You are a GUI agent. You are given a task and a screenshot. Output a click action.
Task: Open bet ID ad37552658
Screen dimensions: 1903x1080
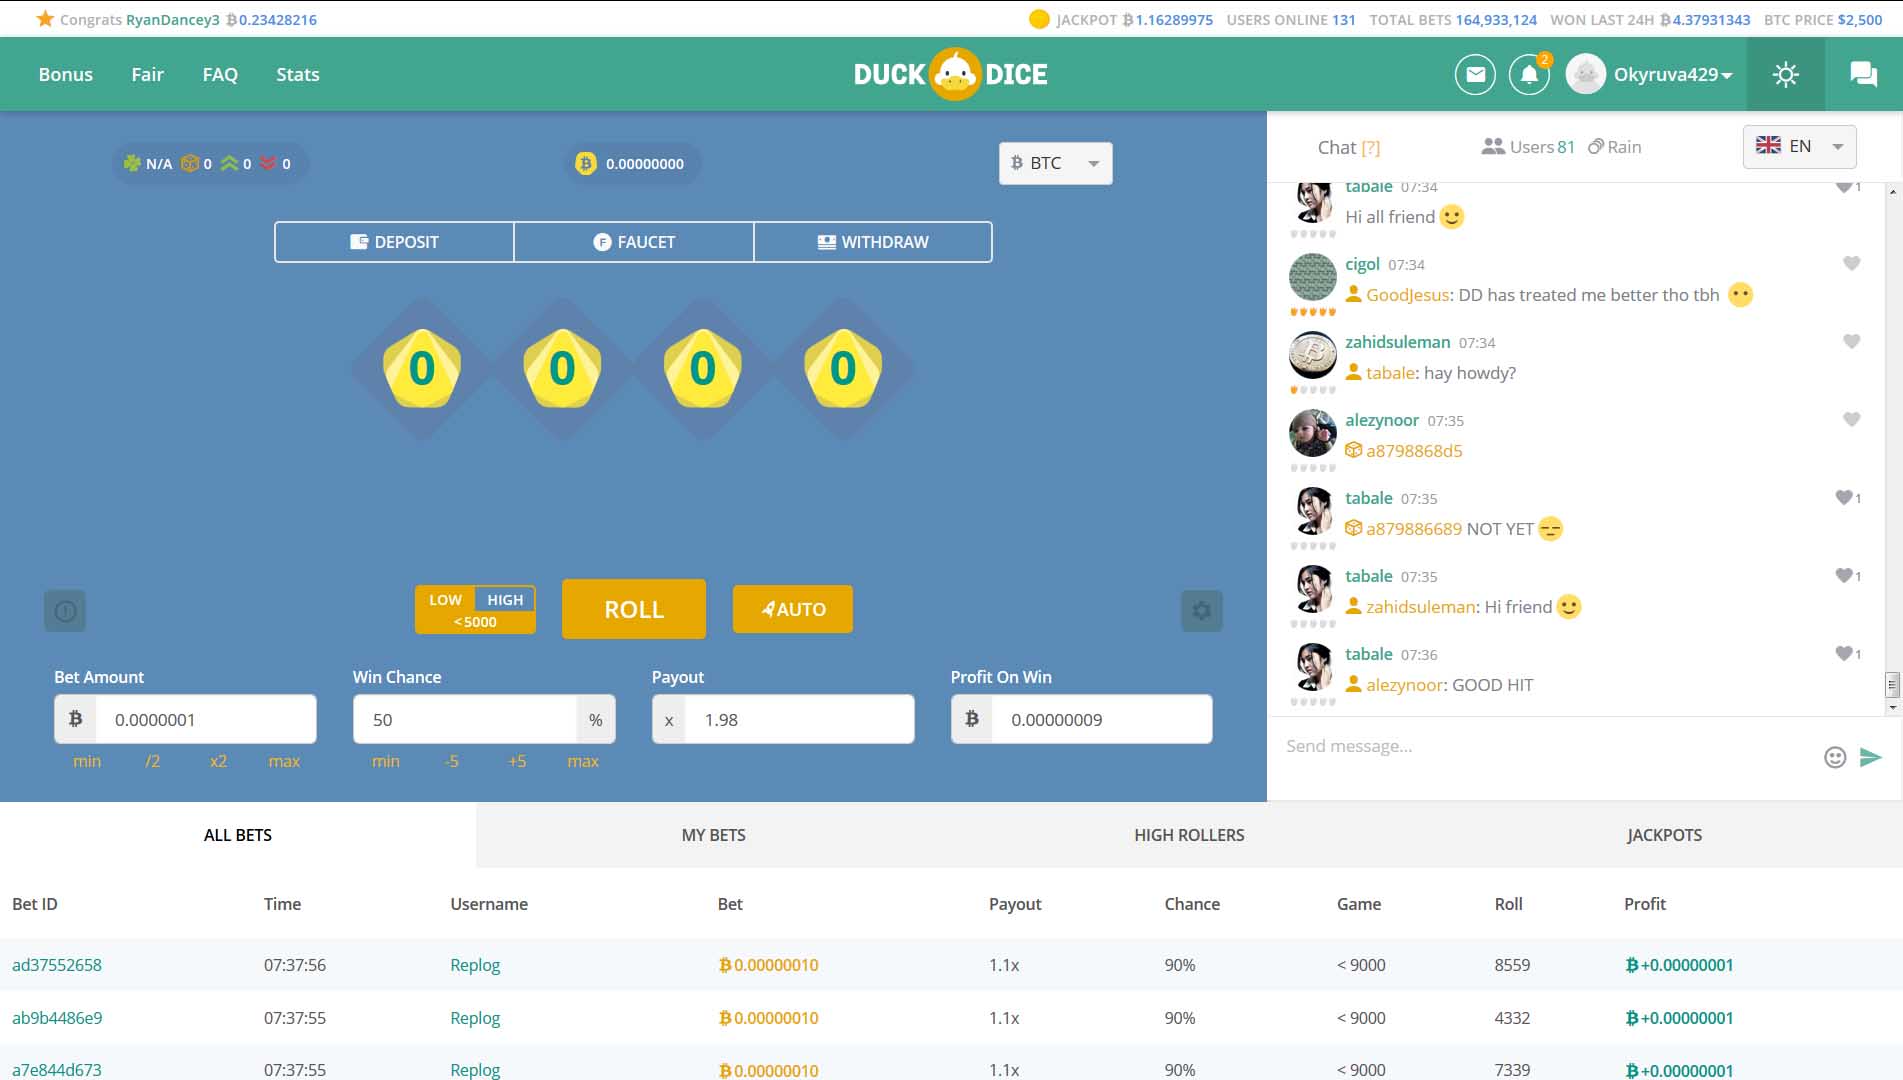pyautogui.click(x=57, y=965)
